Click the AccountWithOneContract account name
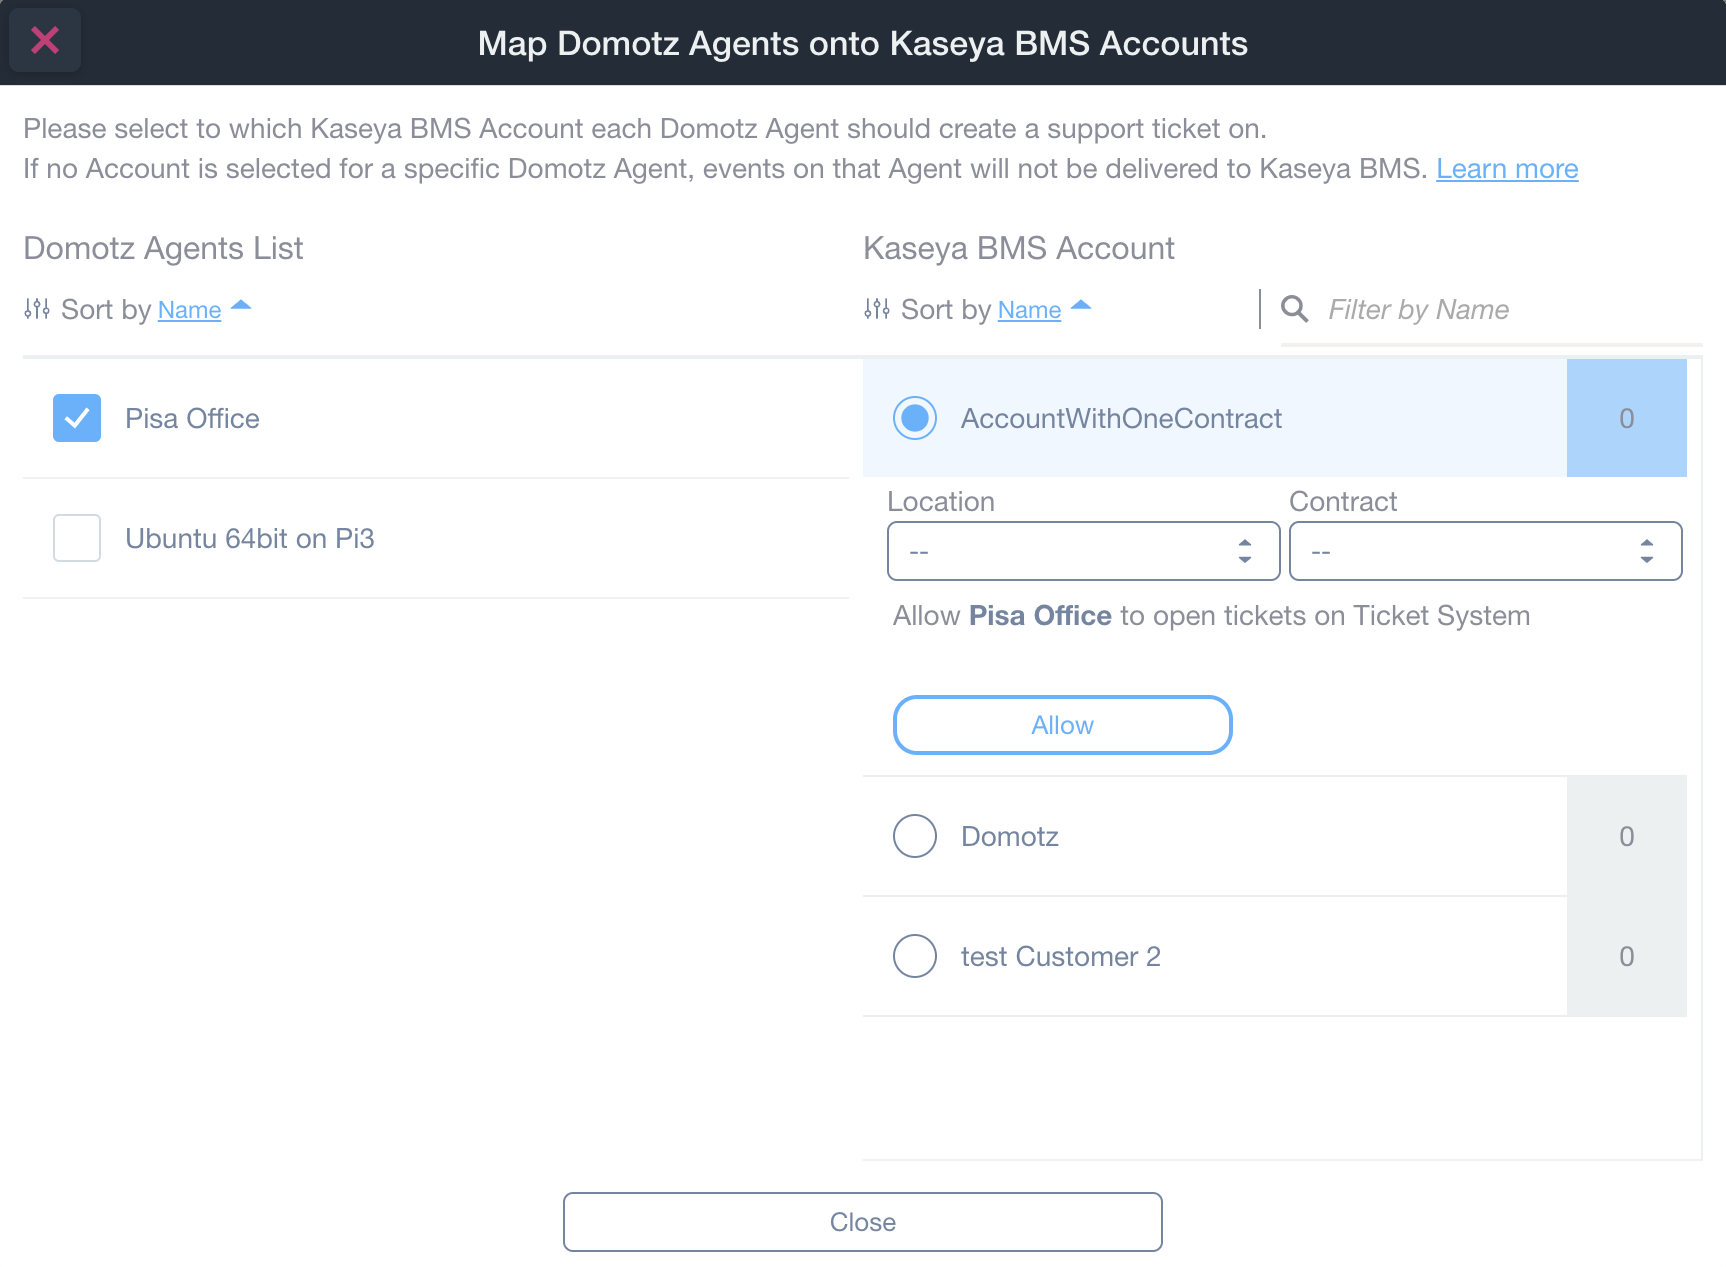 pos(1121,419)
